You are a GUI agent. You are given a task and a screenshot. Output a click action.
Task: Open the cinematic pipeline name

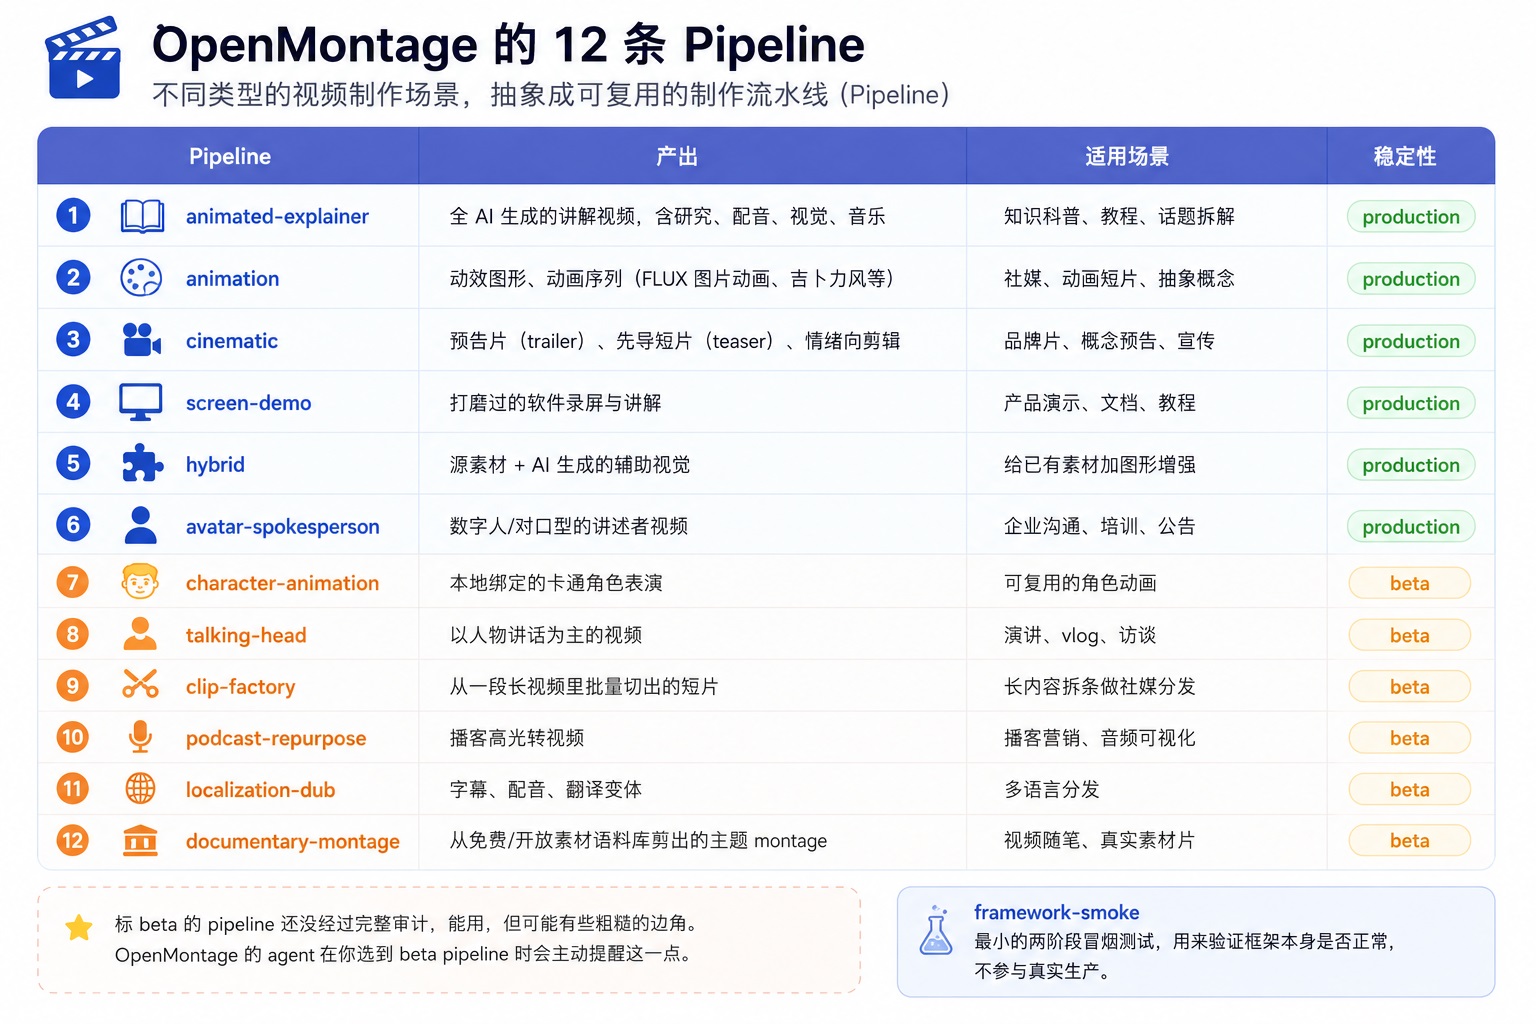(232, 340)
